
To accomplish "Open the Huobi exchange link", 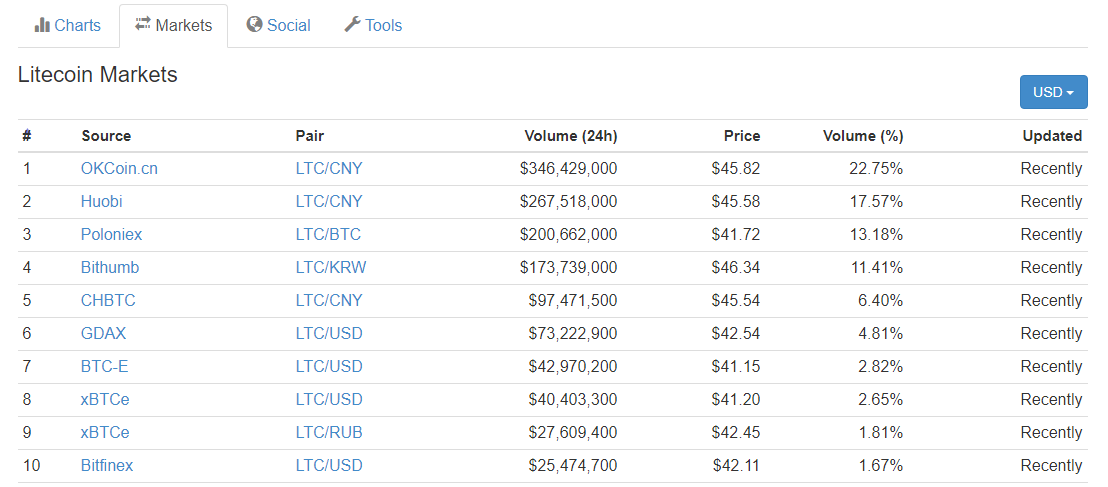I will pos(101,202).
